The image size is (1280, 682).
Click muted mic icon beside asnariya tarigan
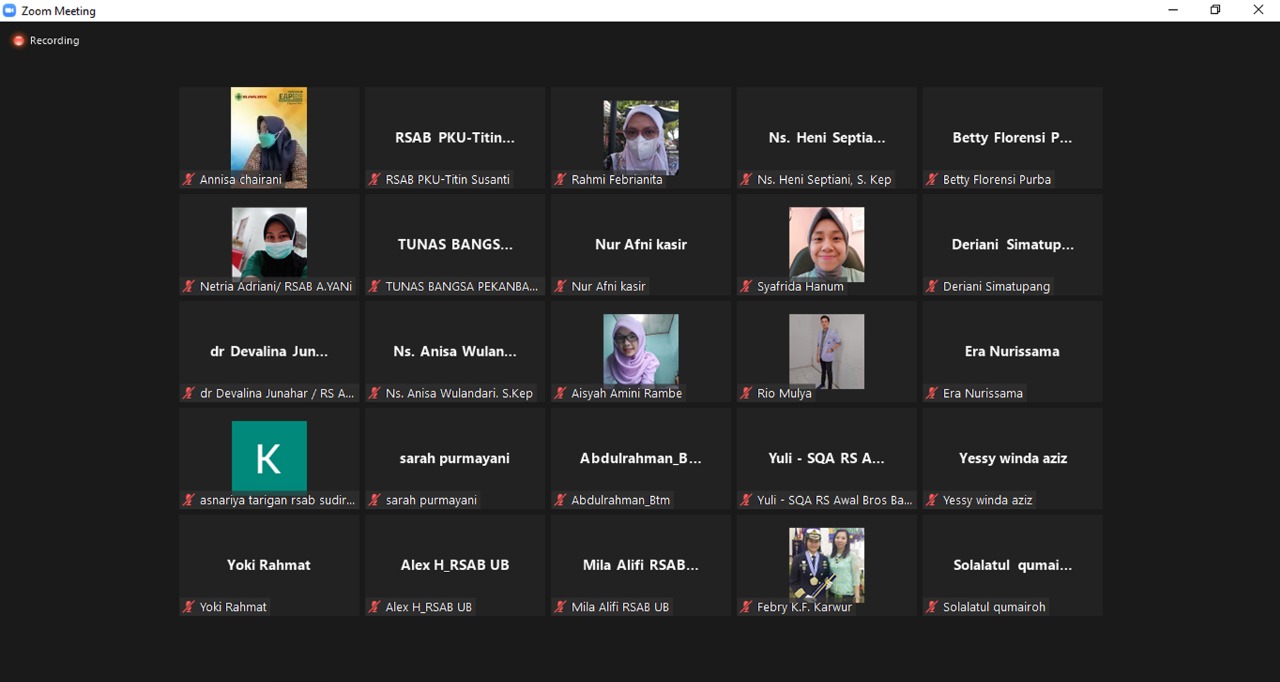[x=189, y=500]
